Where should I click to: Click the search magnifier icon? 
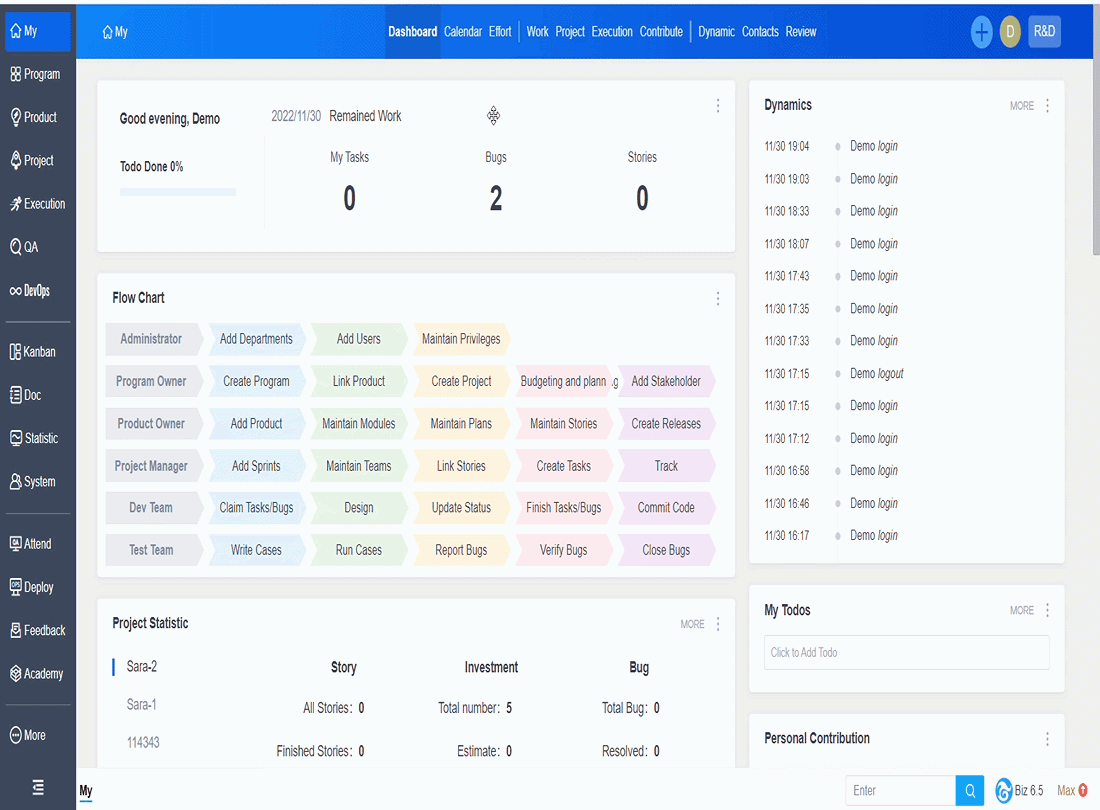pos(970,790)
